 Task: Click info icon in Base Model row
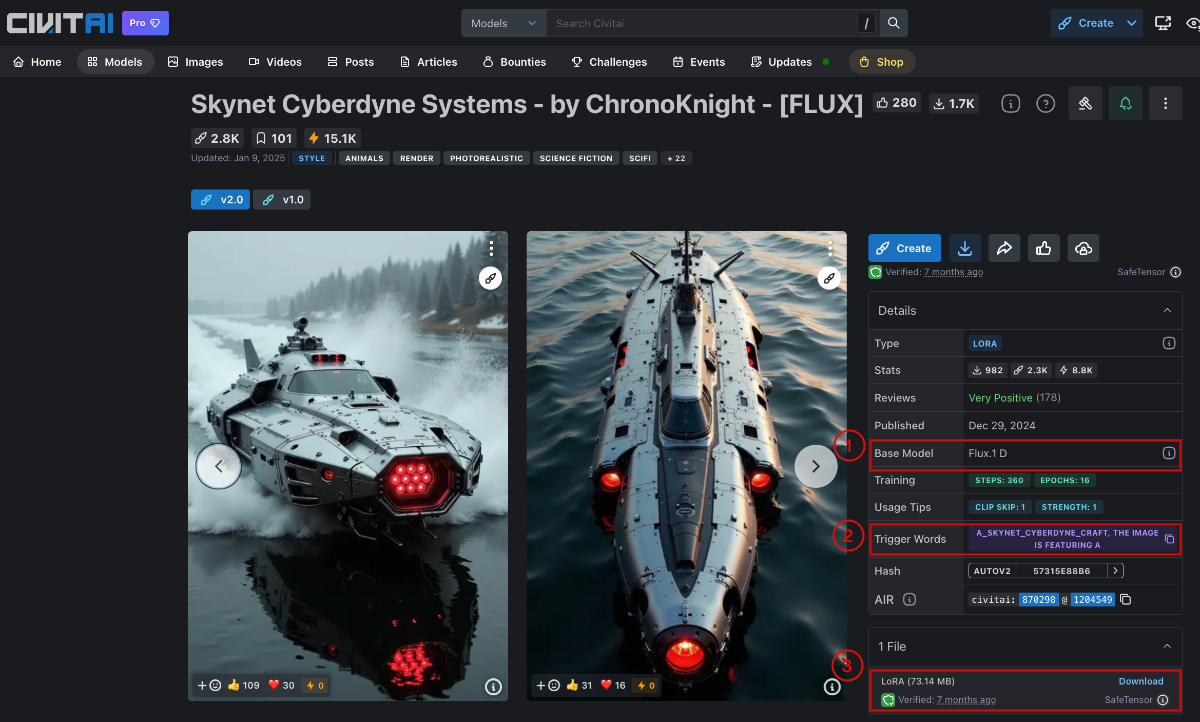tap(1168, 453)
